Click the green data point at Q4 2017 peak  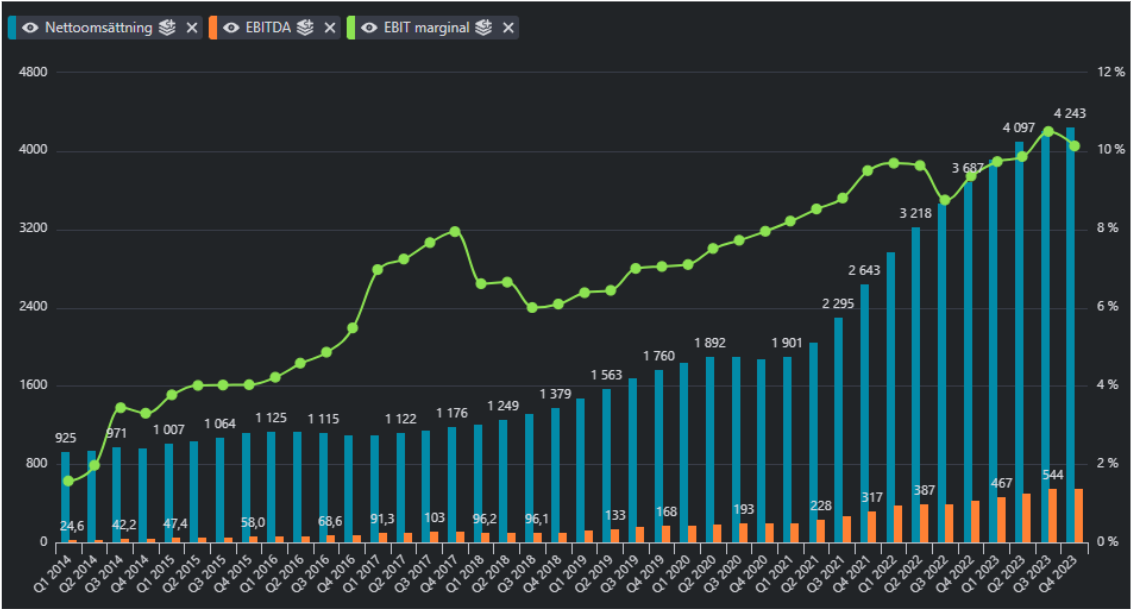(x=455, y=232)
